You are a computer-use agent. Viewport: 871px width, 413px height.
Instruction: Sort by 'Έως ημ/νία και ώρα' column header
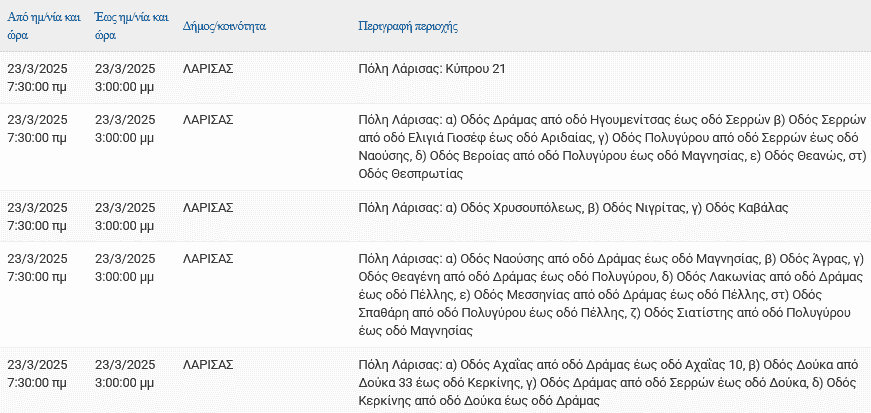(132, 26)
